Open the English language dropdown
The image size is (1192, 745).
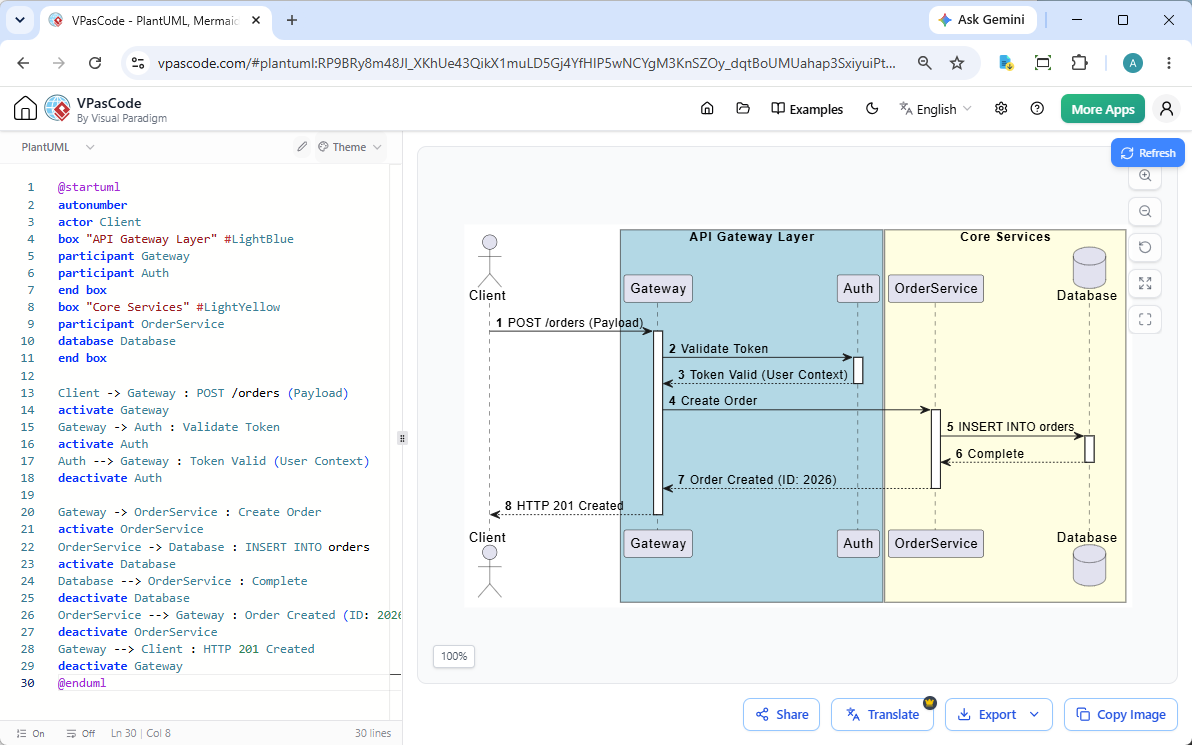click(x=935, y=109)
